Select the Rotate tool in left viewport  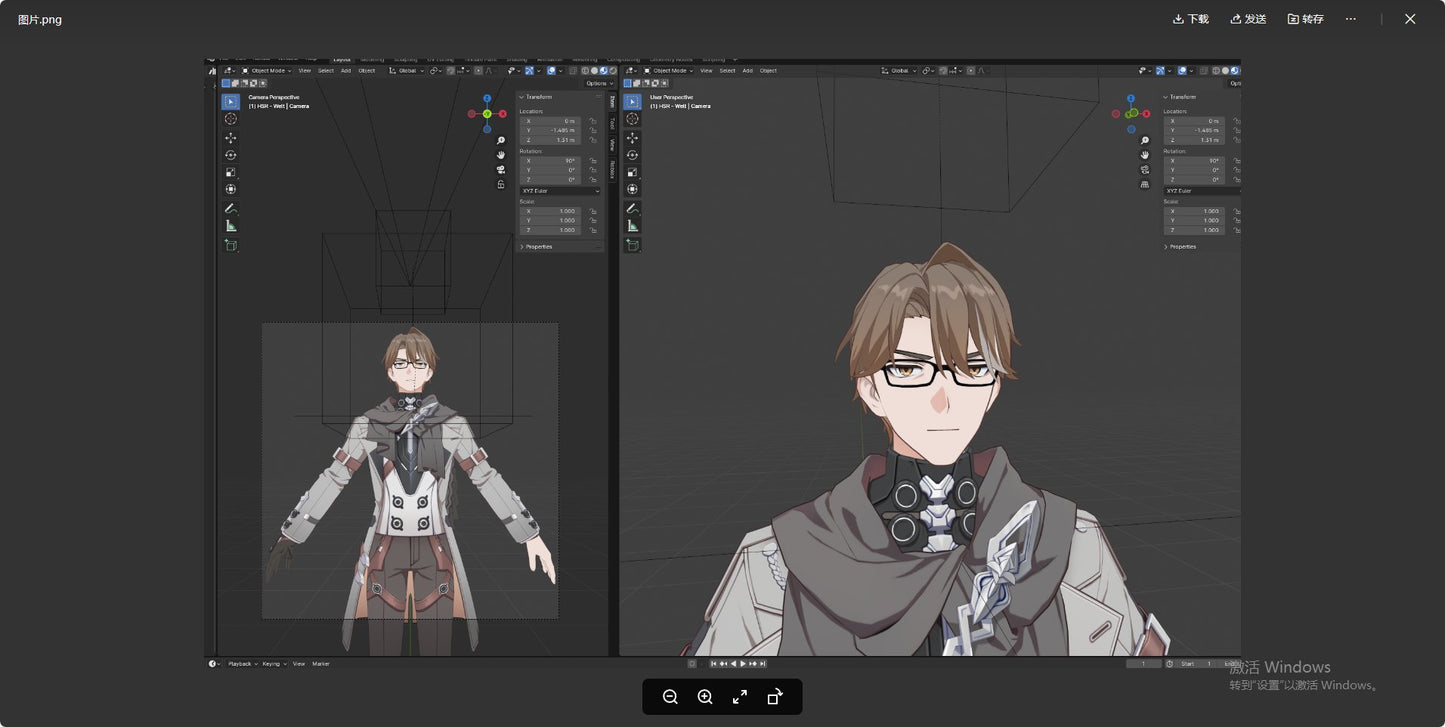coord(231,155)
